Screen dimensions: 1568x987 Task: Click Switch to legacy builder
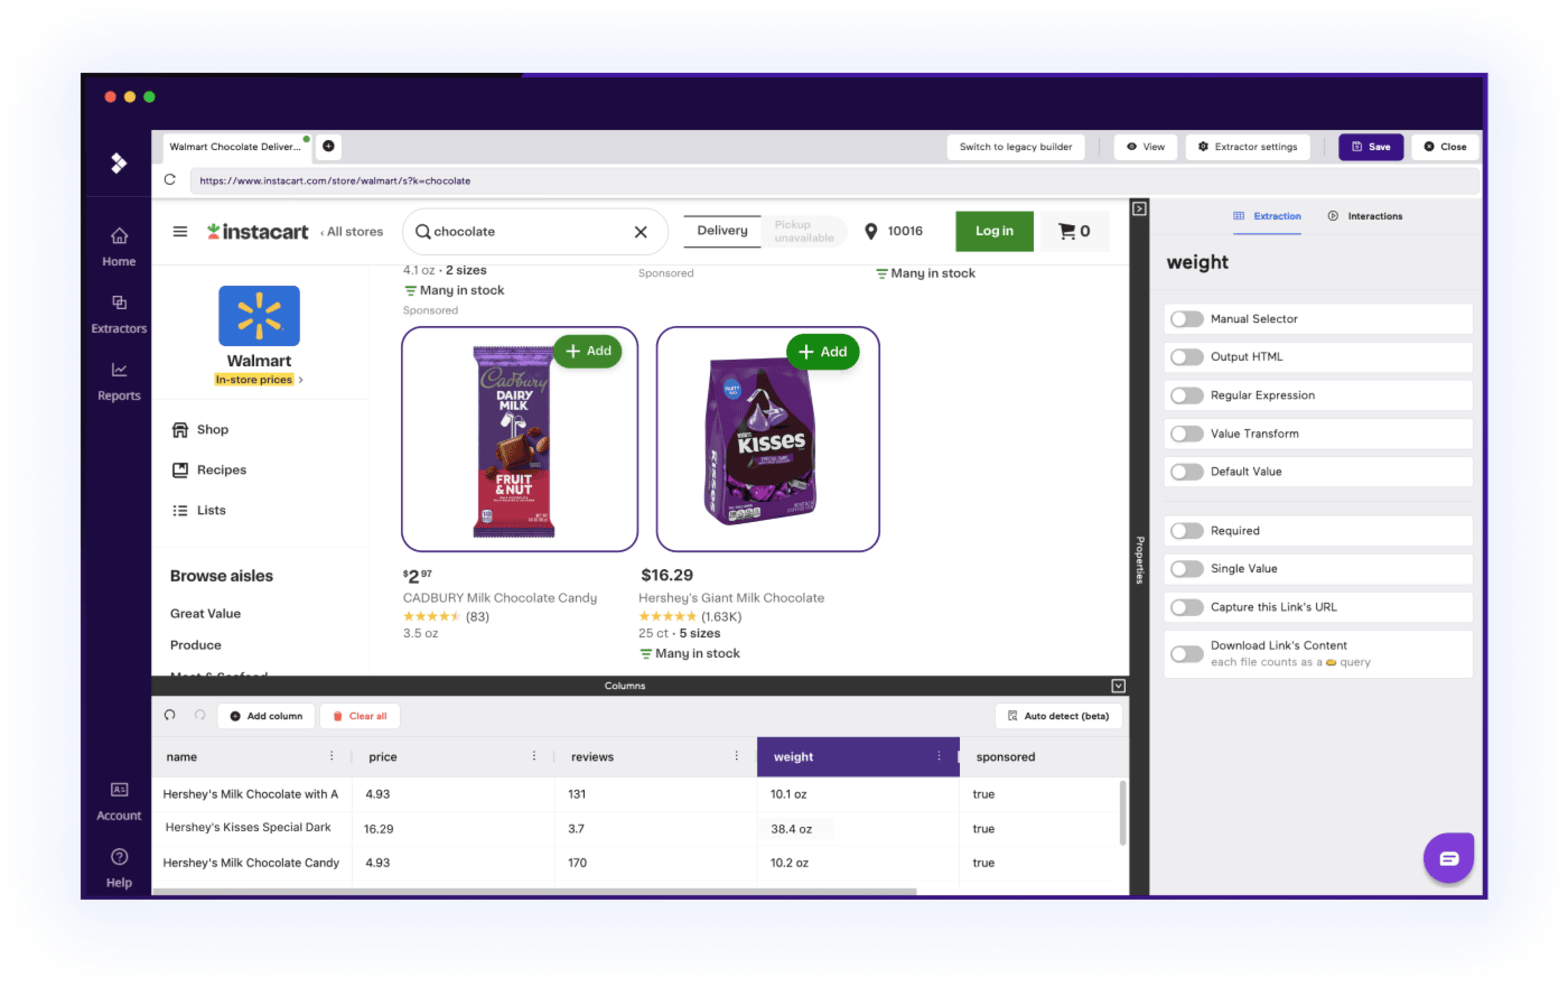1015,147
